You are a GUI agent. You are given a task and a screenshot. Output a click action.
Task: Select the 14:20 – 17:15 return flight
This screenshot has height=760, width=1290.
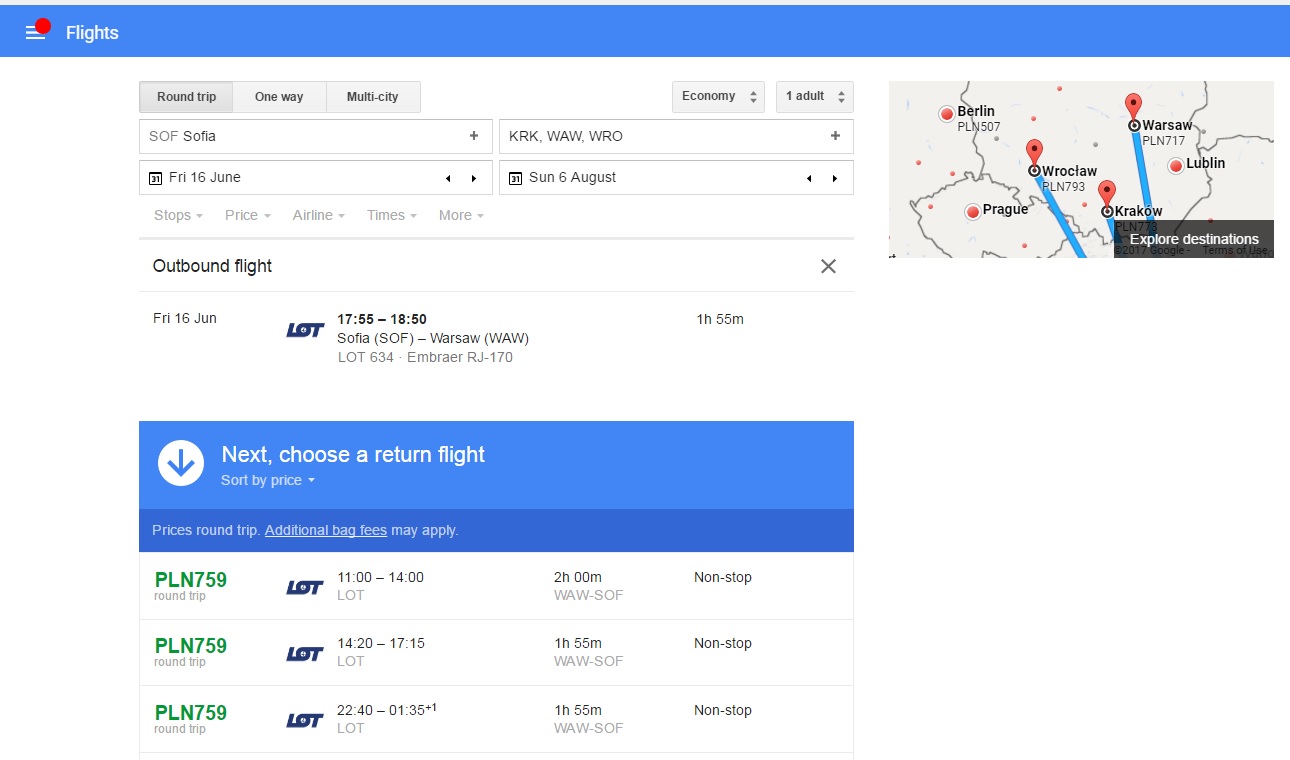pyautogui.click(x=496, y=652)
